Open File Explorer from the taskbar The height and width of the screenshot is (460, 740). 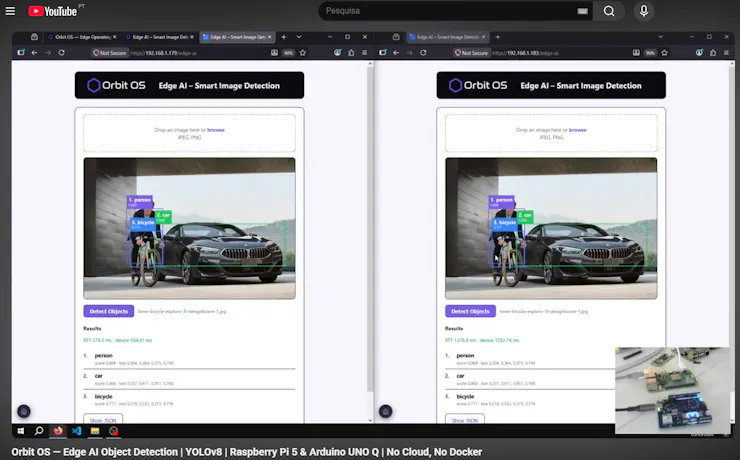tap(95, 431)
